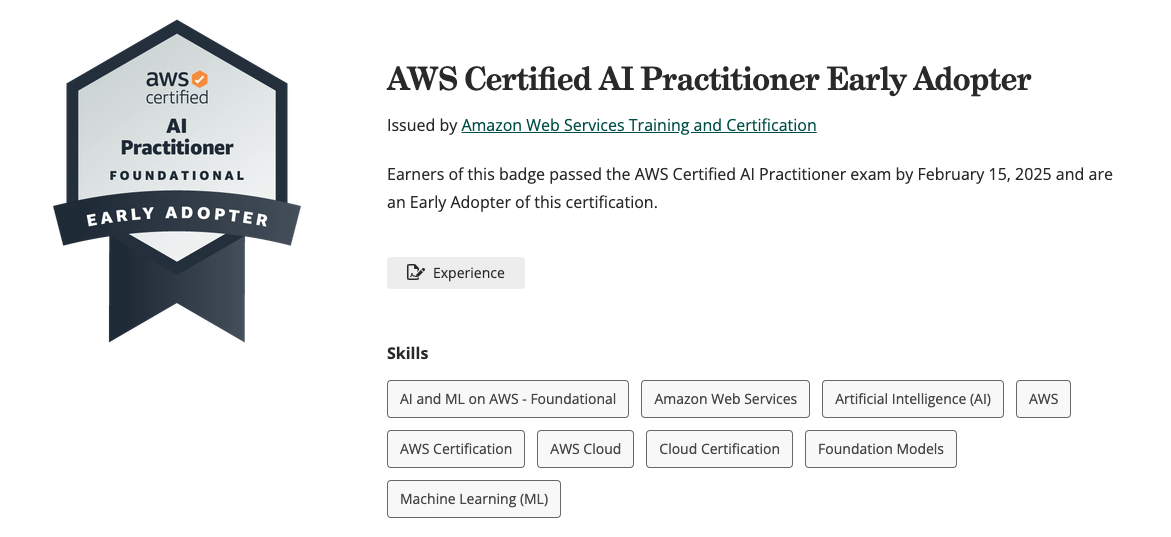The width and height of the screenshot is (1171, 537).
Task: Open the Foundation Models skill tag
Action: coord(881,449)
